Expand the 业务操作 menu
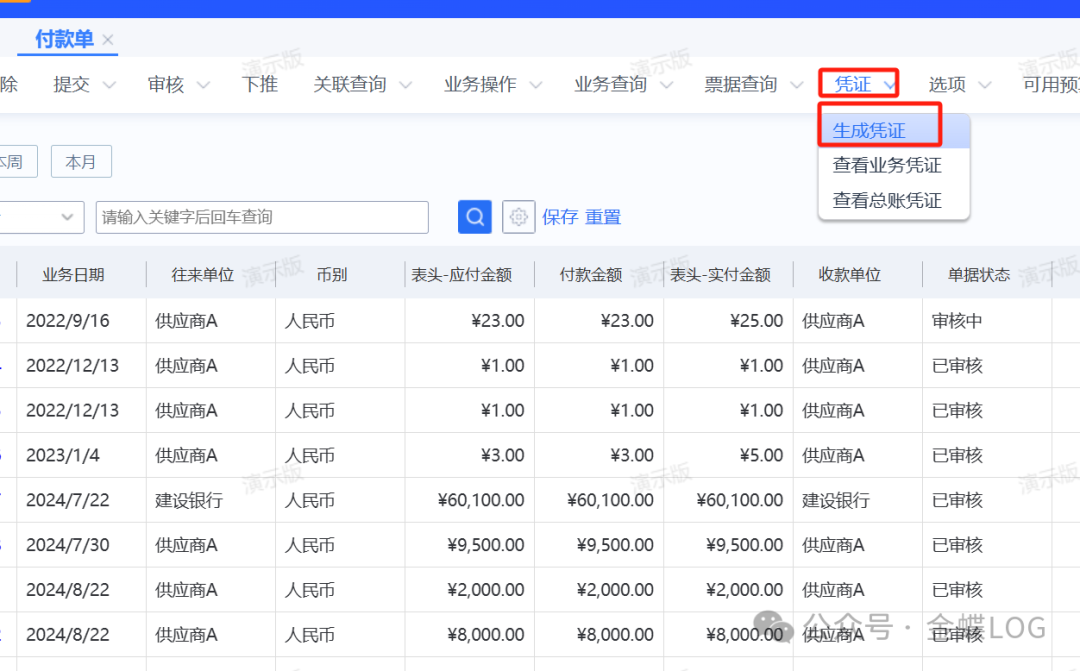 click(x=493, y=85)
